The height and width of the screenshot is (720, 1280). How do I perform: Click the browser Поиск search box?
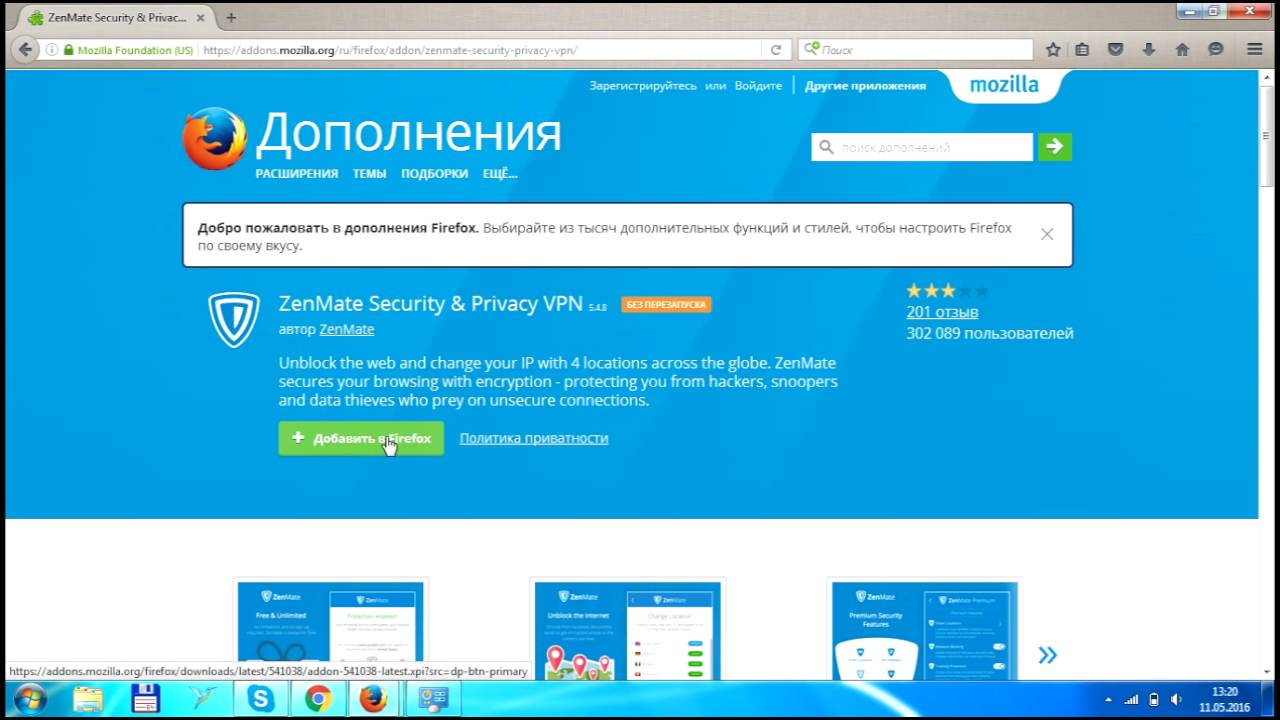(x=915, y=49)
